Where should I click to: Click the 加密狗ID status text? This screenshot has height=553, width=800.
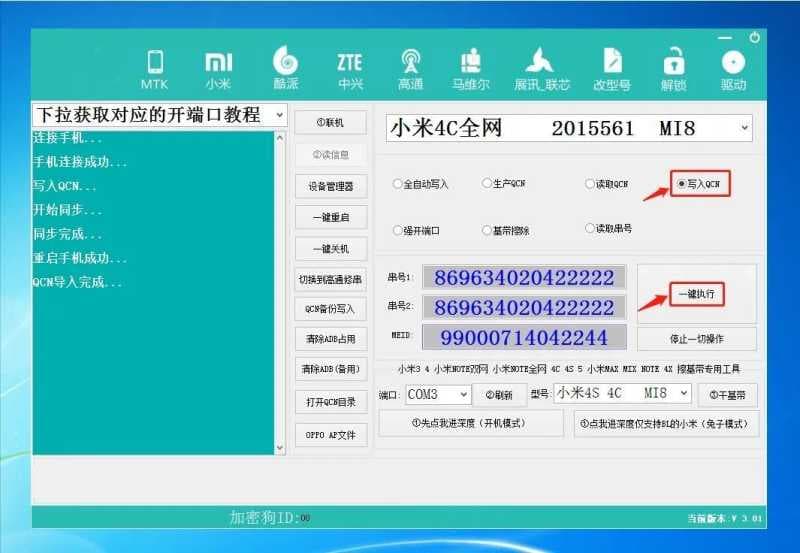(270, 517)
